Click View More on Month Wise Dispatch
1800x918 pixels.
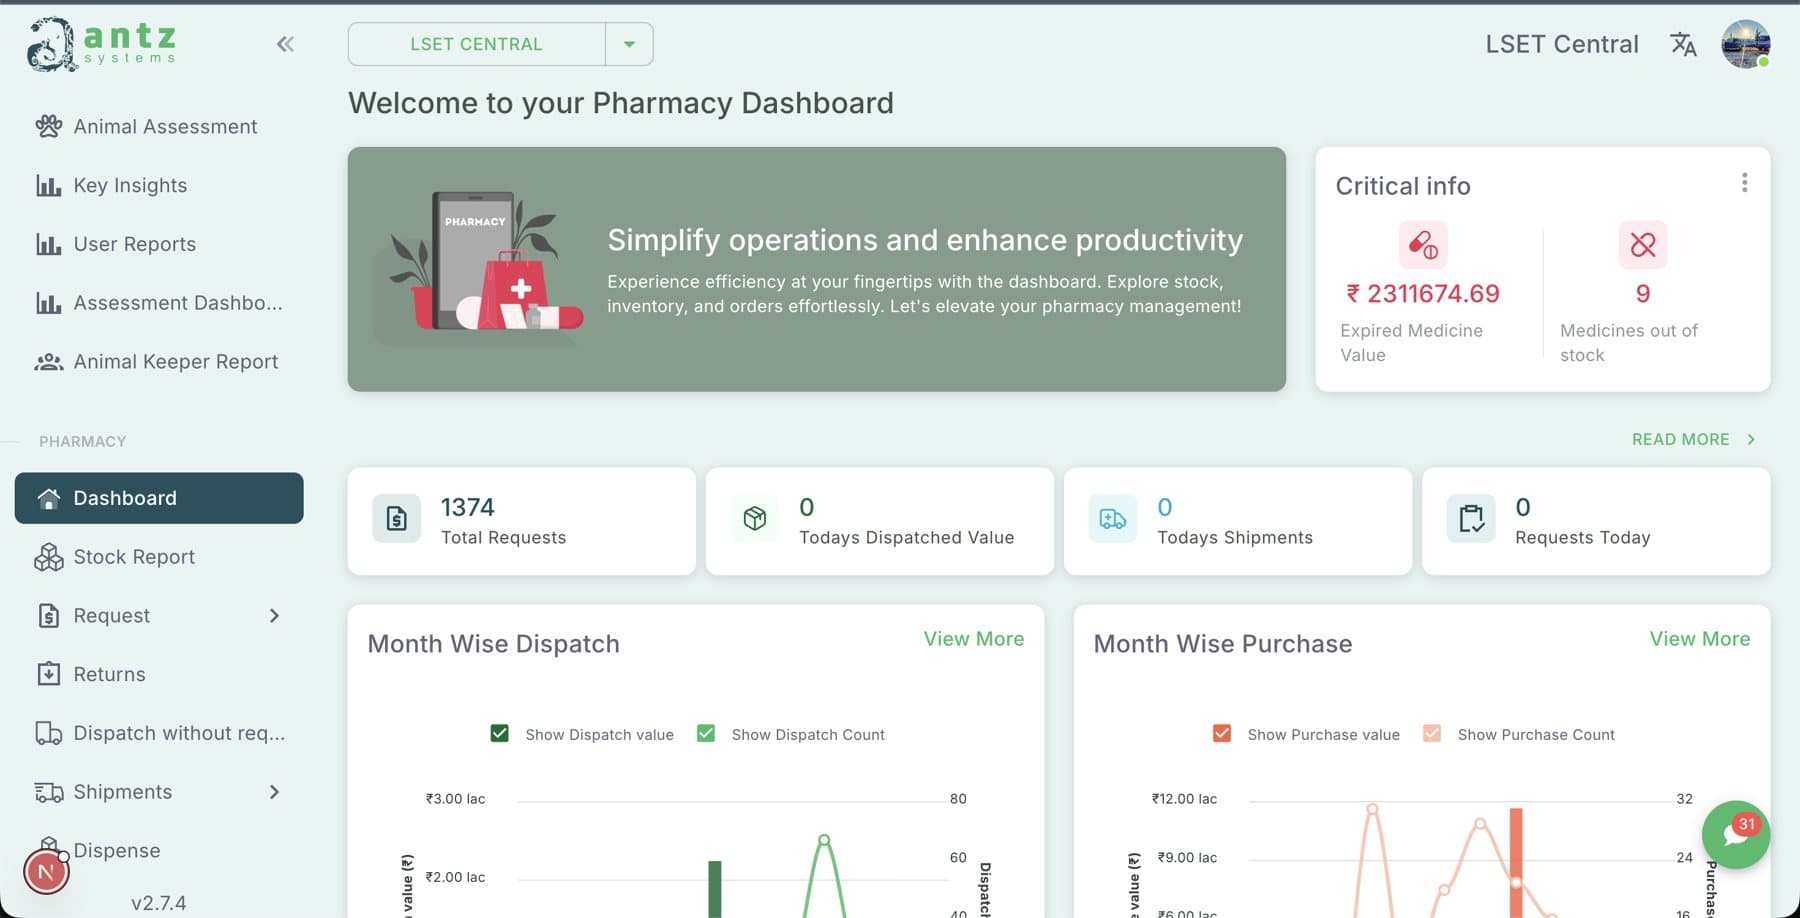pos(974,639)
